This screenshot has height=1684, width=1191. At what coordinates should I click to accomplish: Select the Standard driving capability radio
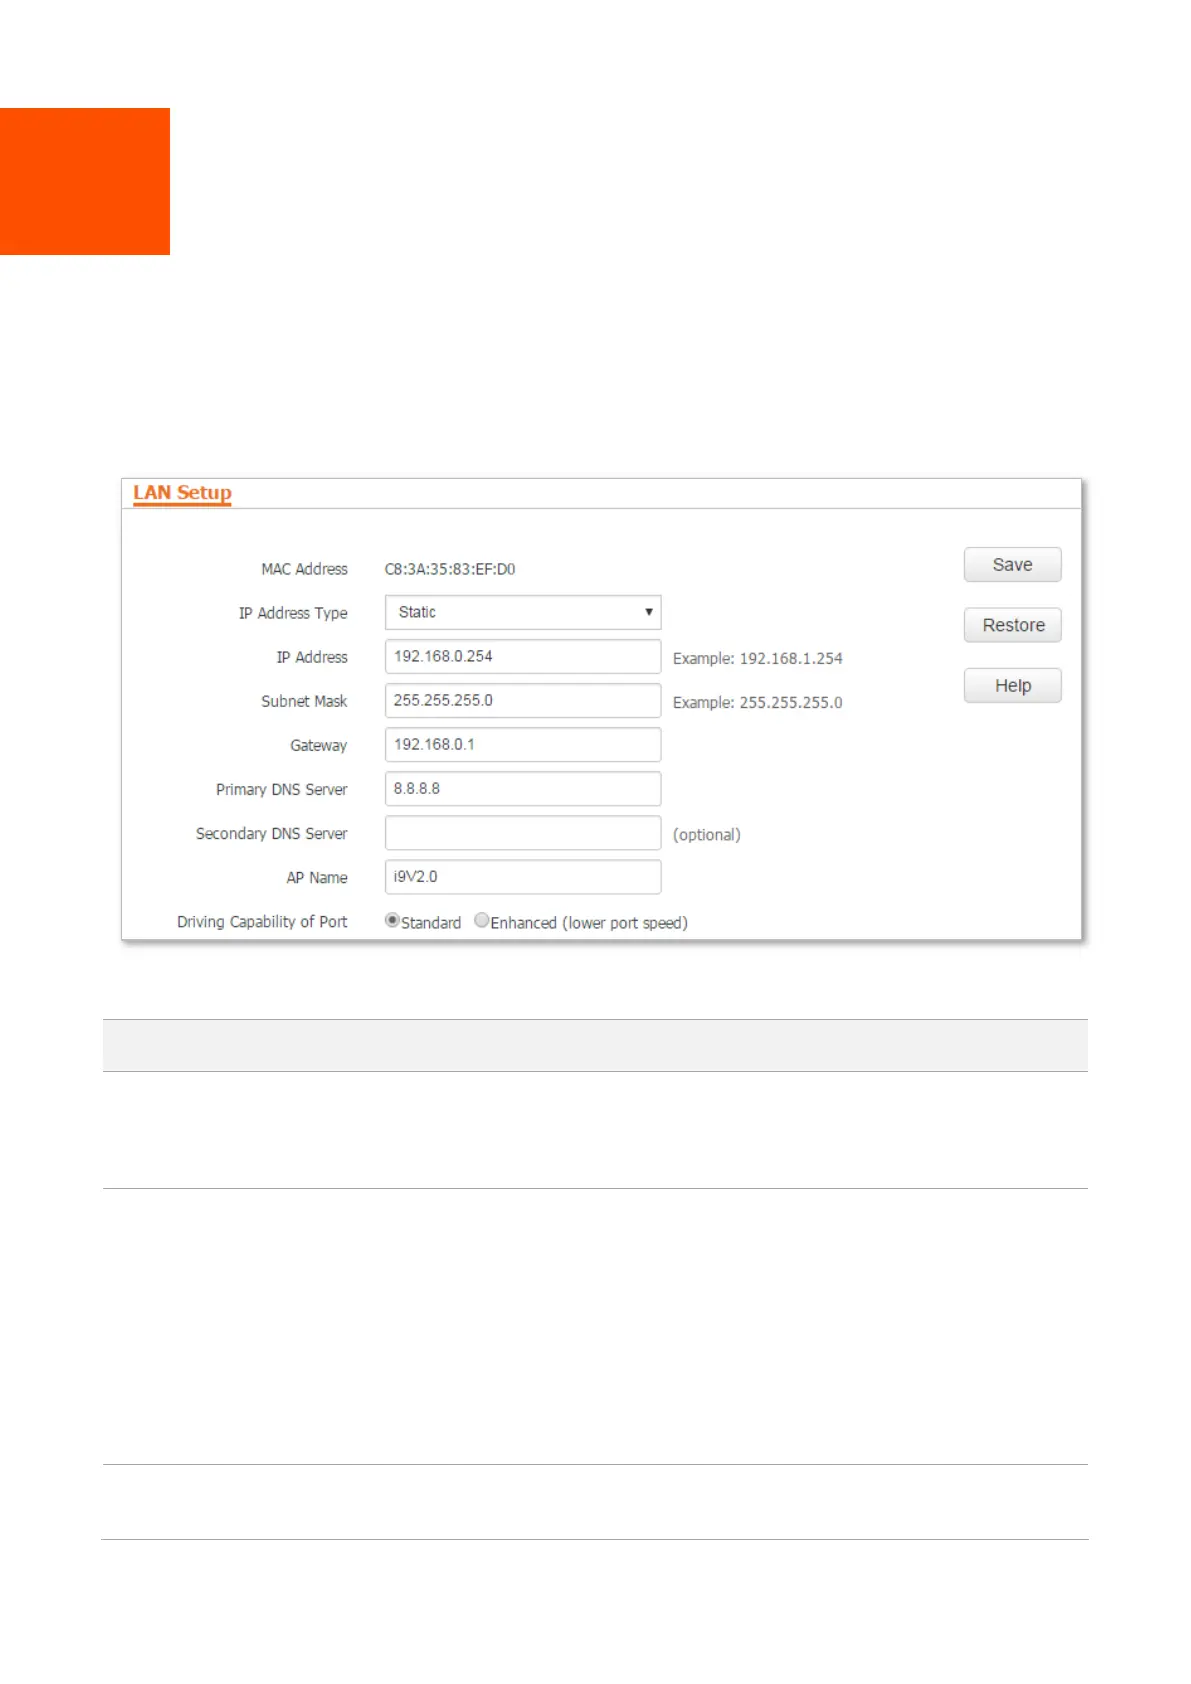[x=392, y=921]
